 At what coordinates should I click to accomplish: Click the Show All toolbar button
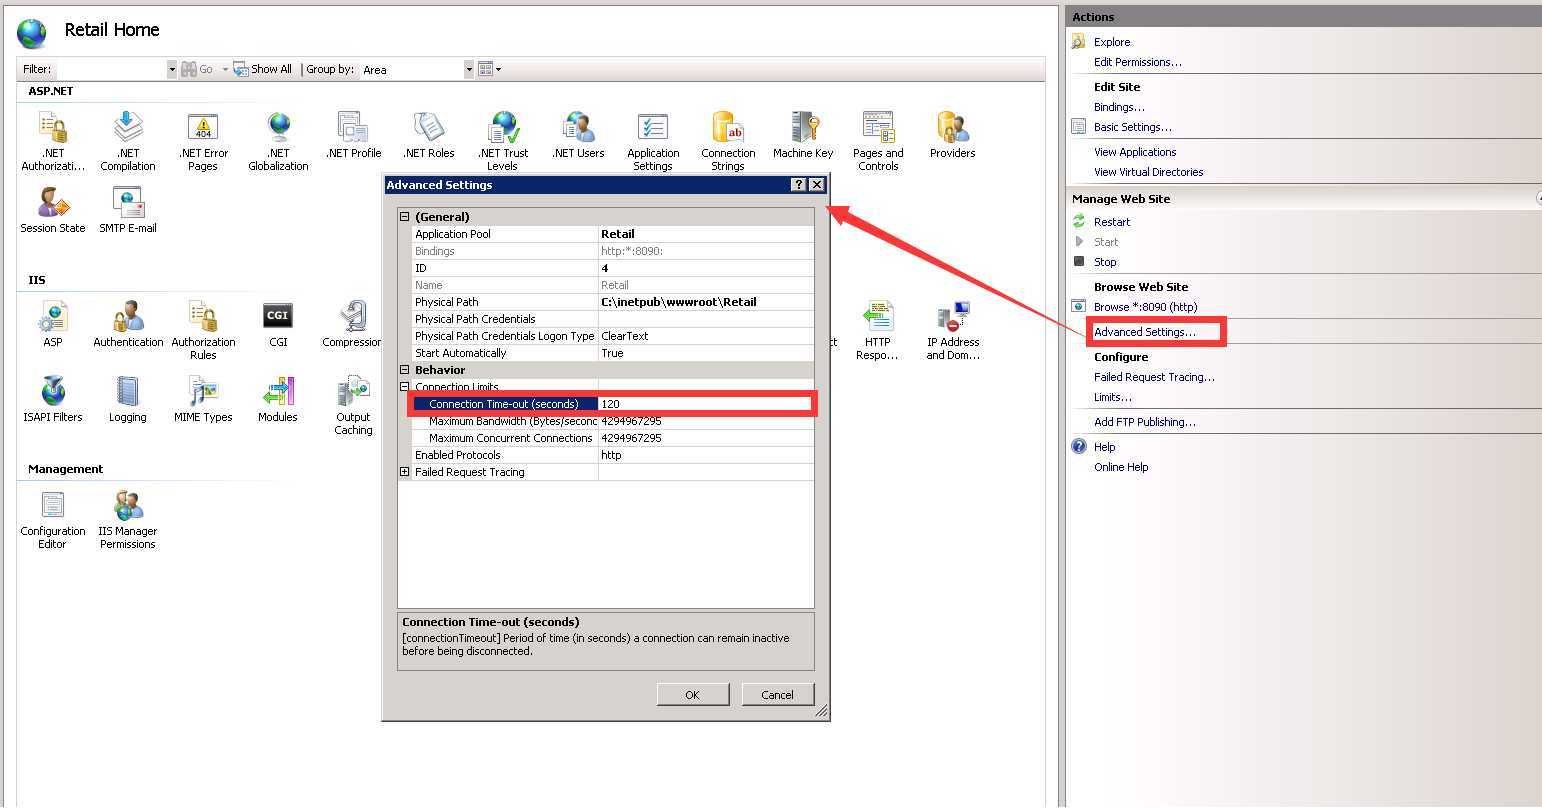pos(263,69)
